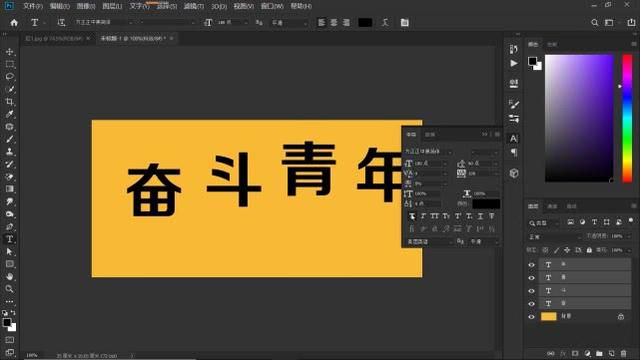Hide the second text layer via eye
Viewport: 640px width, 360px height.
[x=531, y=278]
